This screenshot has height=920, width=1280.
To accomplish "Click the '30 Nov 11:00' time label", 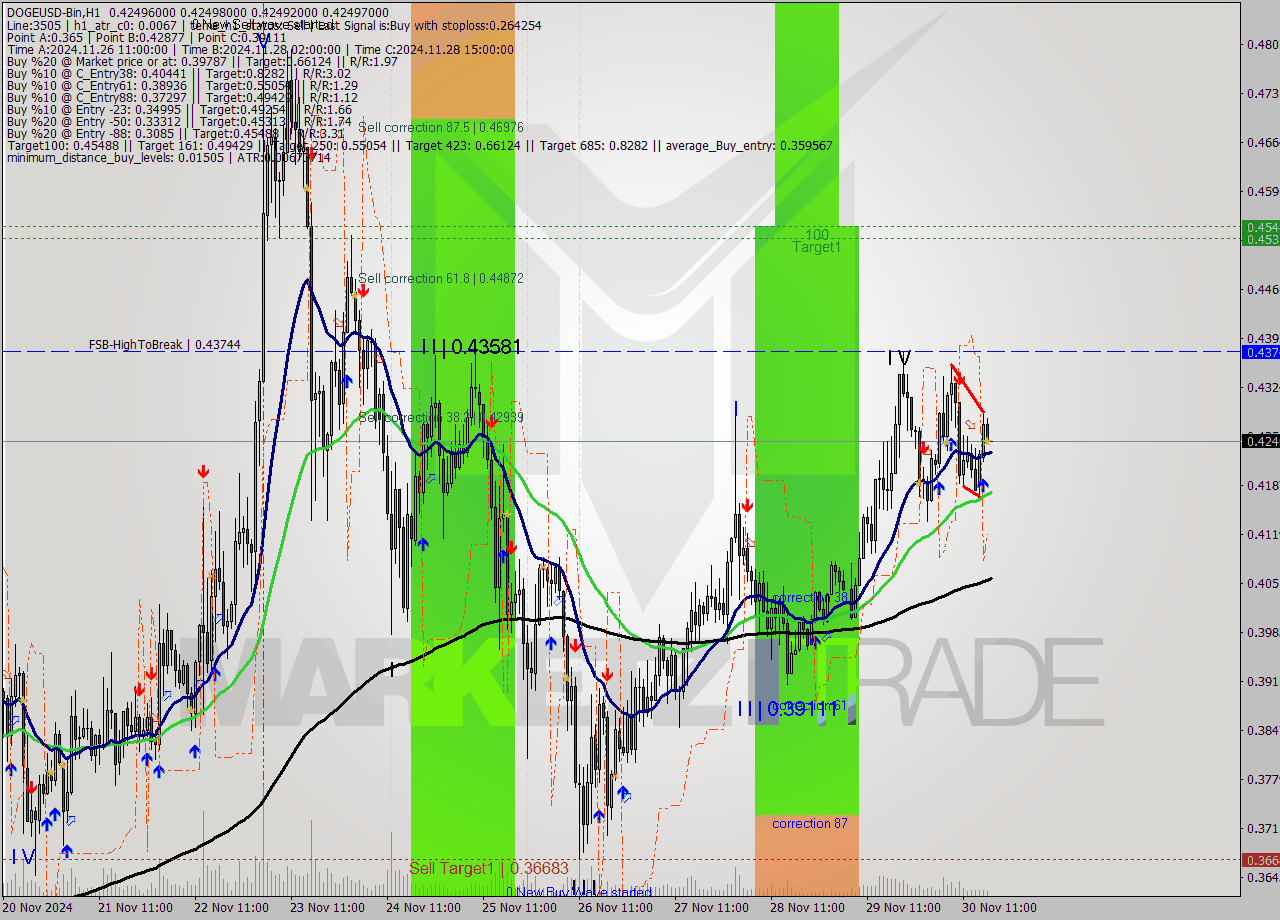I will click(x=998, y=908).
